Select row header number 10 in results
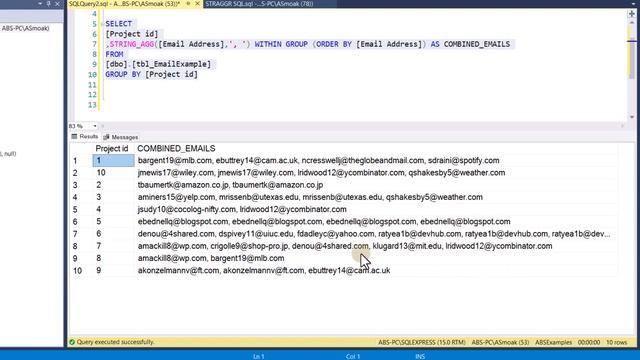The width and height of the screenshot is (640, 360). [x=81, y=271]
